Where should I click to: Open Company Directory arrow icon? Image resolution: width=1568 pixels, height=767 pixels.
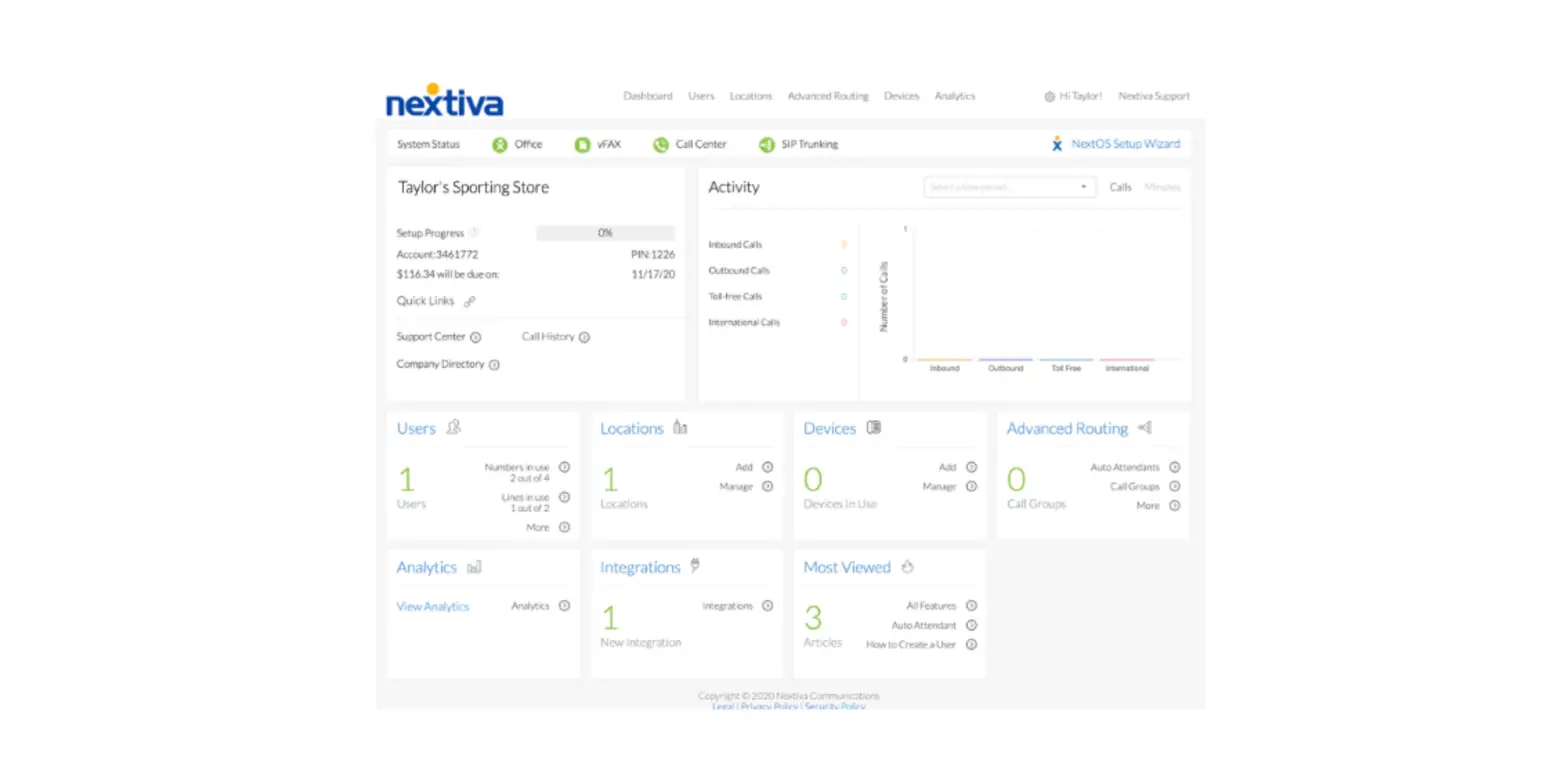tap(494, 365)
